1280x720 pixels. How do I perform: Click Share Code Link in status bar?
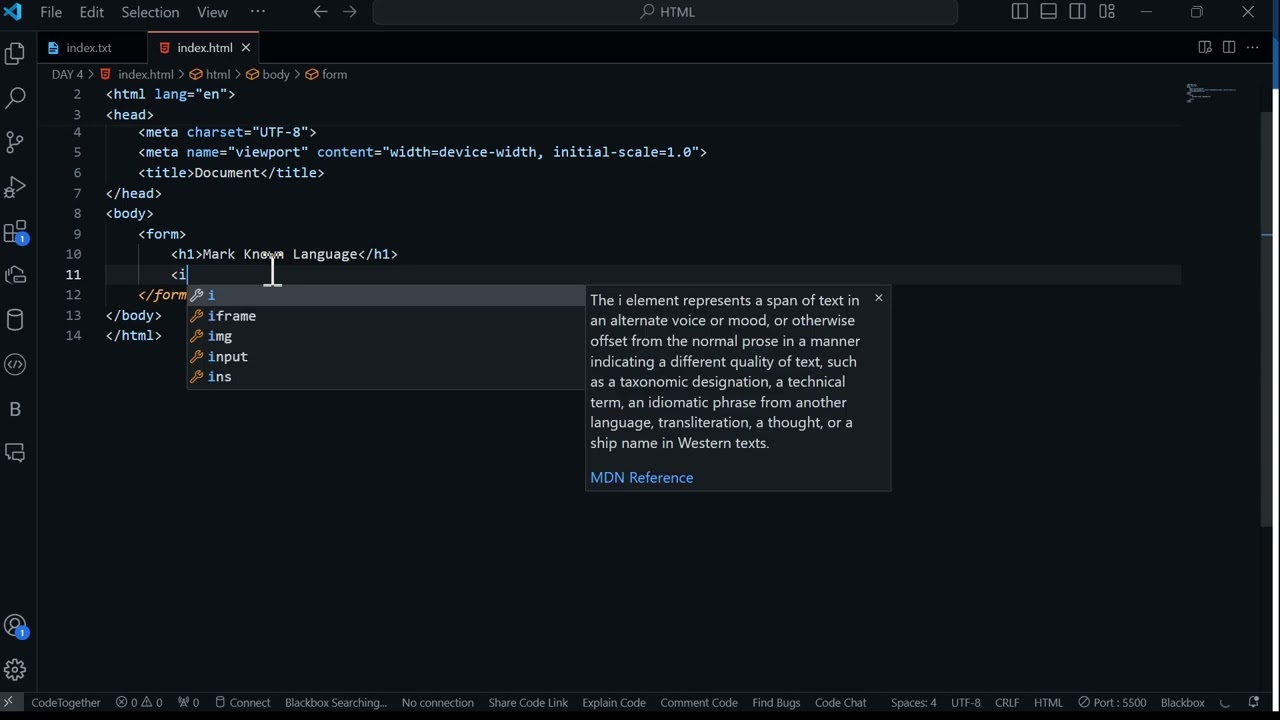528,703
